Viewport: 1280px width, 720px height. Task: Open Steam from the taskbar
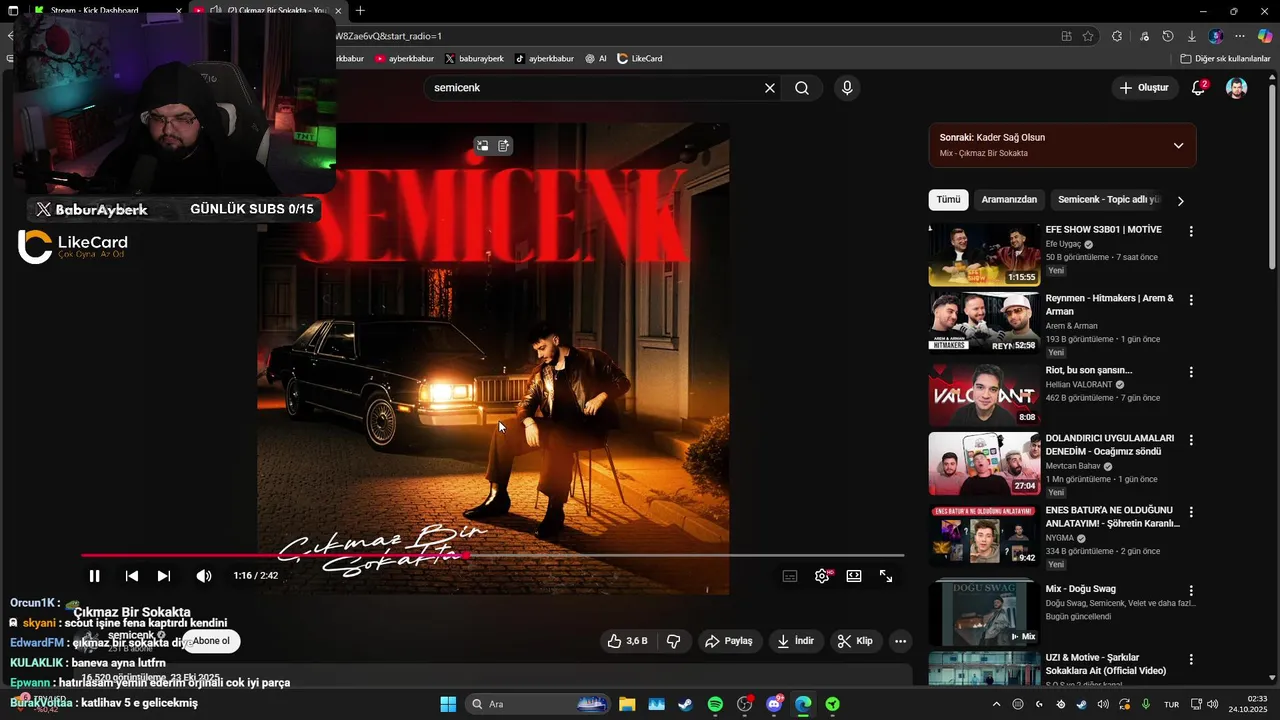(685, 704)
